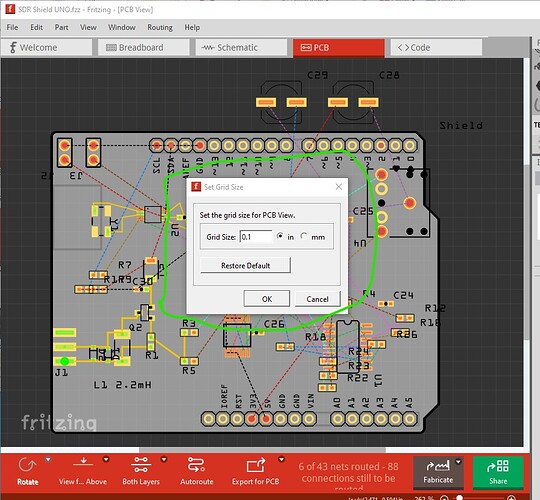
Task: Click the View from Above icon
Action: pyautogui.click(x=83, y=463)
